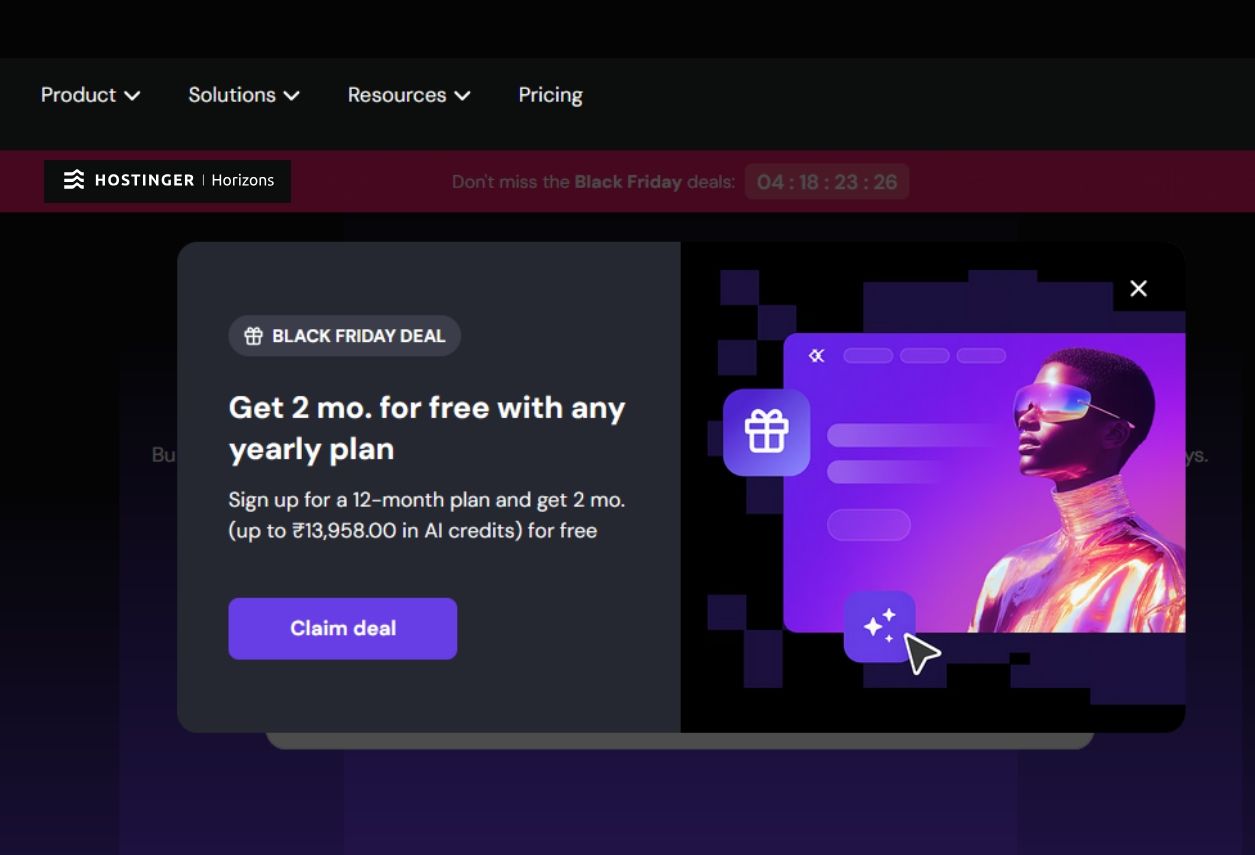The height and width of the screenshot is (855, 1255).
Task: Click the Black Friday countdown timer
Action: (827, 182)
